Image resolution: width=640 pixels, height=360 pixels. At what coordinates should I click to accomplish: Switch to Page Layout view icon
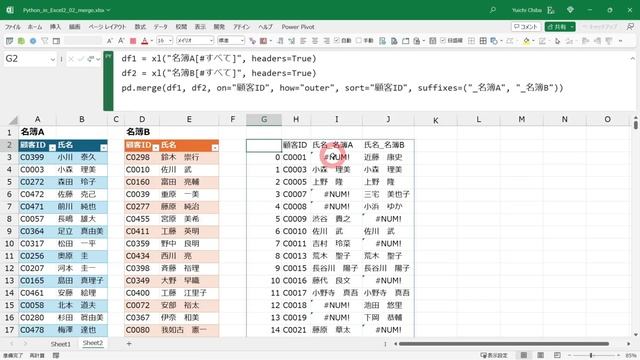click(540, 355)
